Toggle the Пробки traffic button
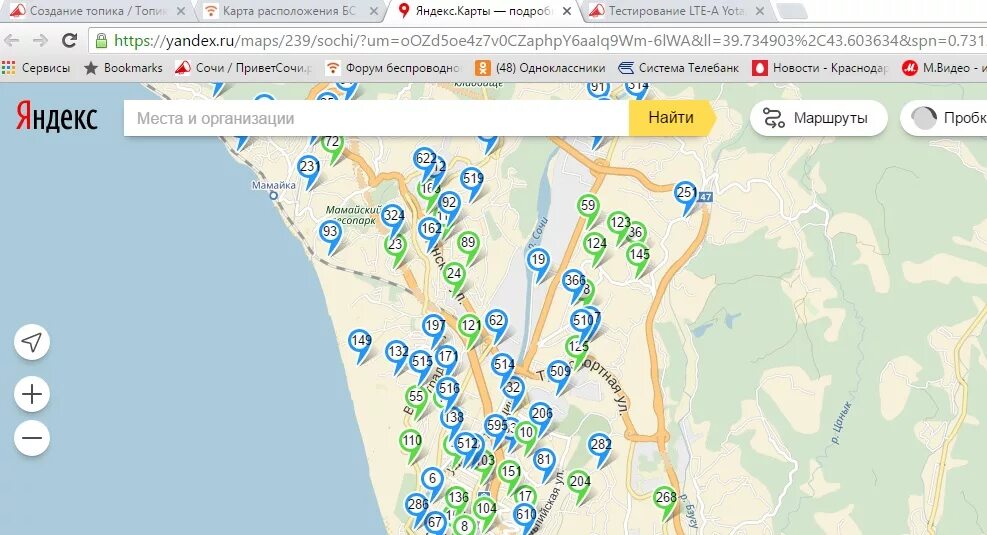 point(944,118)
